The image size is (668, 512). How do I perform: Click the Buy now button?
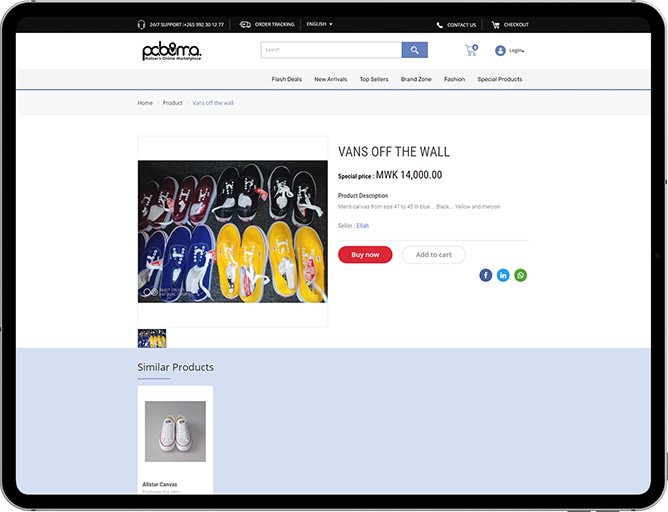pos(365,255)
